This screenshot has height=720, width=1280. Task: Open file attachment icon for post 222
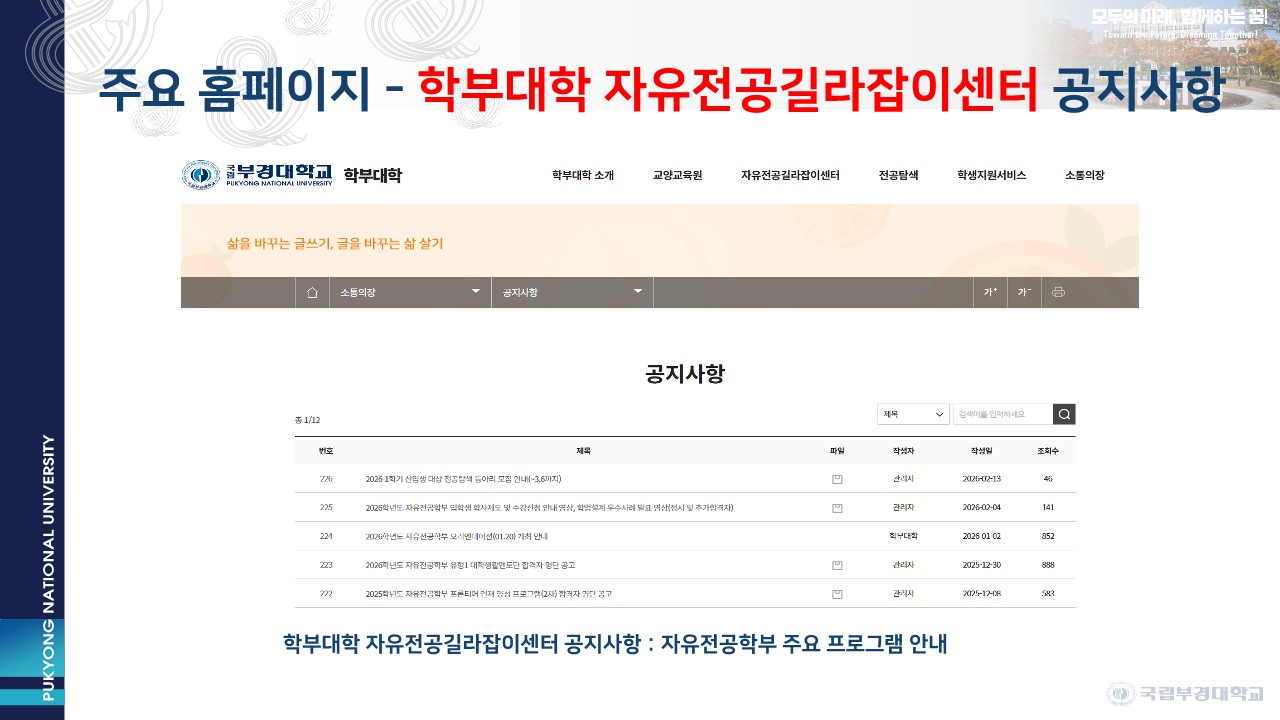pos(837,594)
